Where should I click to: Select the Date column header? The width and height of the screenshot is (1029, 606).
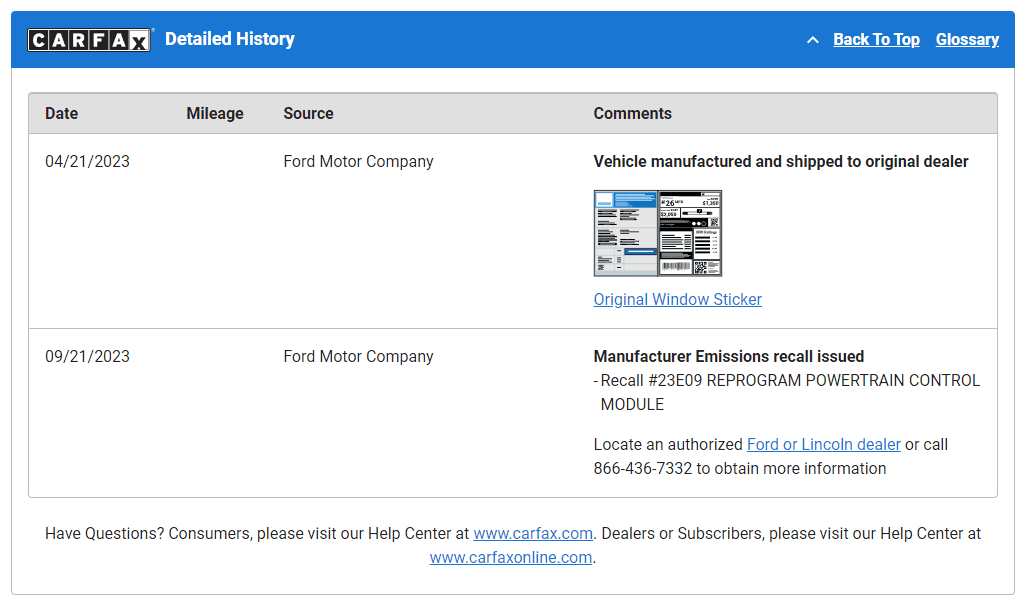point(62,114)
